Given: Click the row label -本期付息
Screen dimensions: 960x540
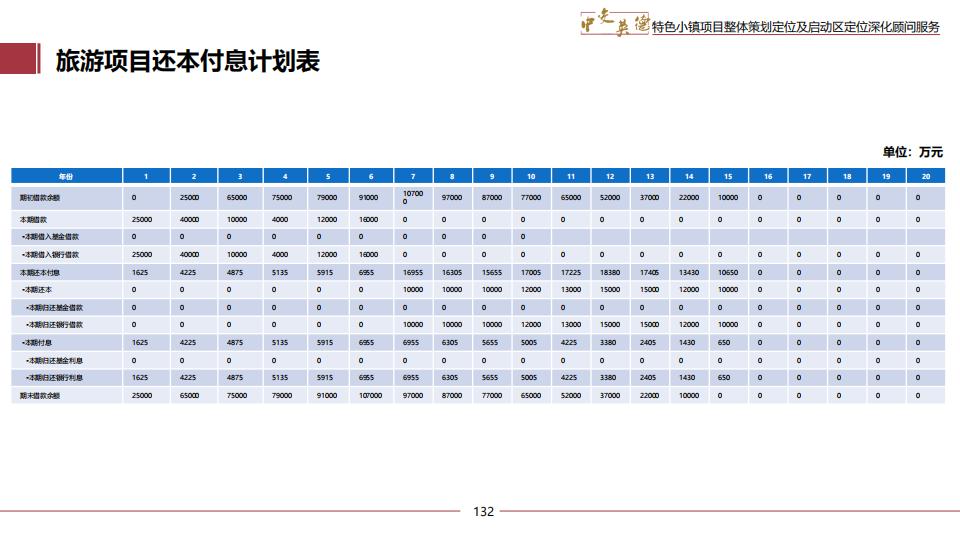Looking at the screenshot, I should (37, 342).
